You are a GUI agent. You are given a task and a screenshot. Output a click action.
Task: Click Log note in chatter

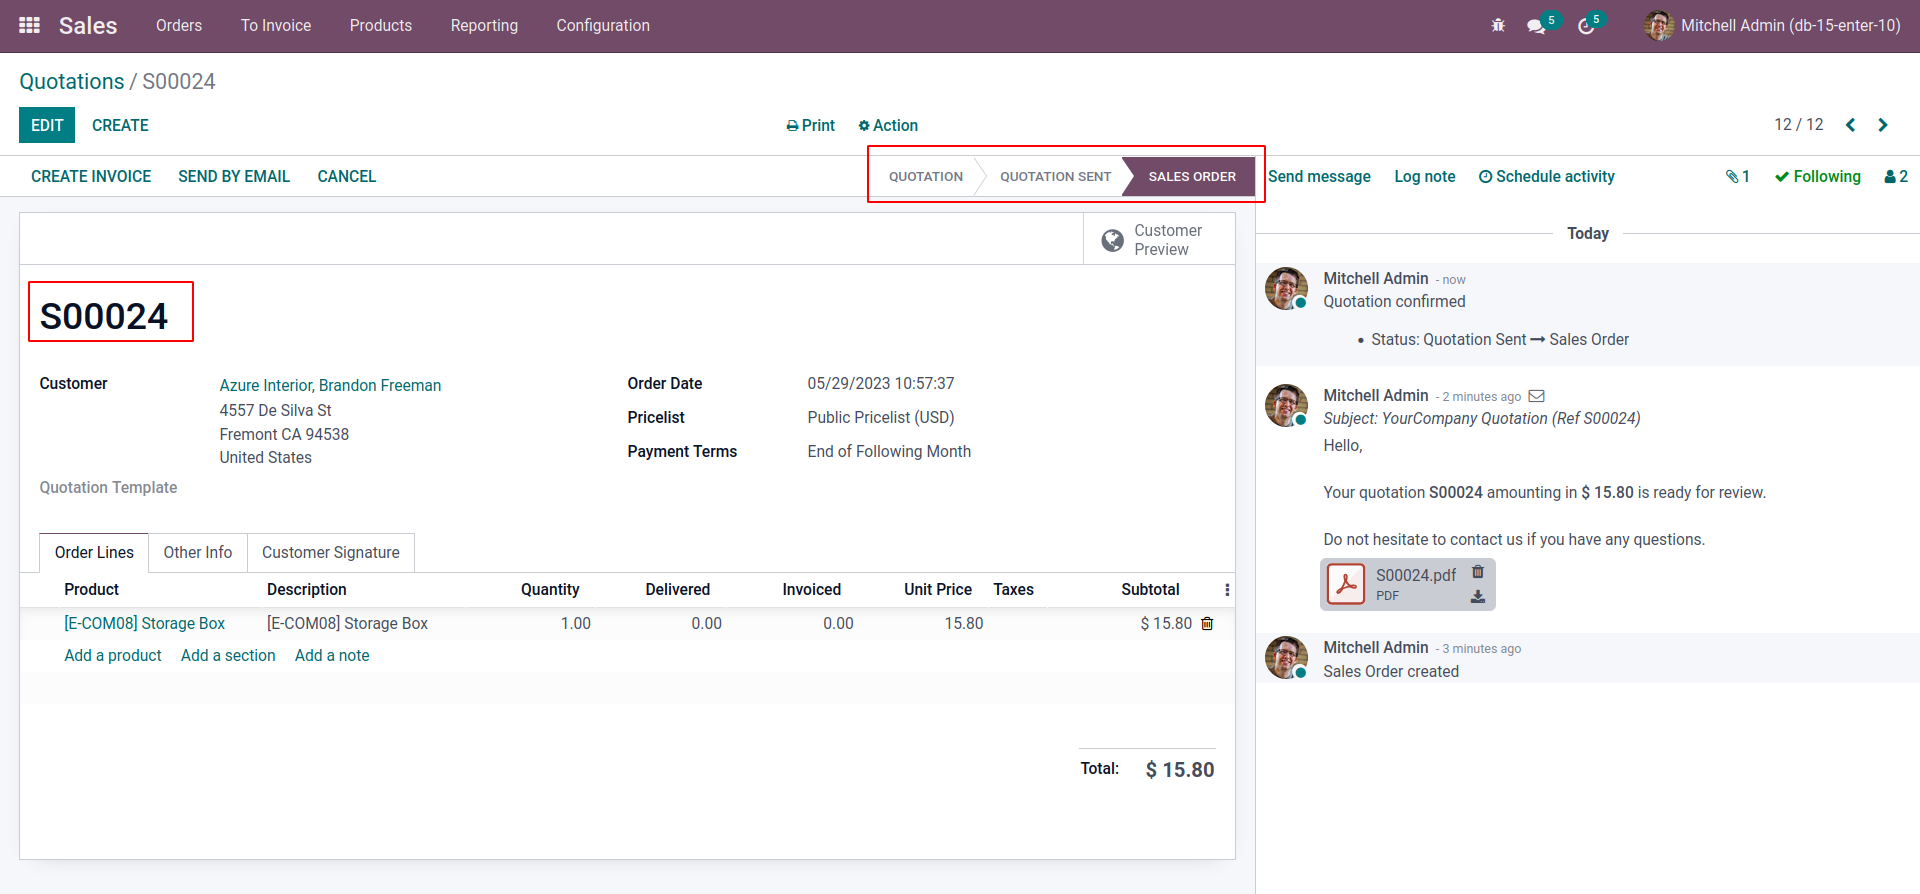click(1425, 177)
